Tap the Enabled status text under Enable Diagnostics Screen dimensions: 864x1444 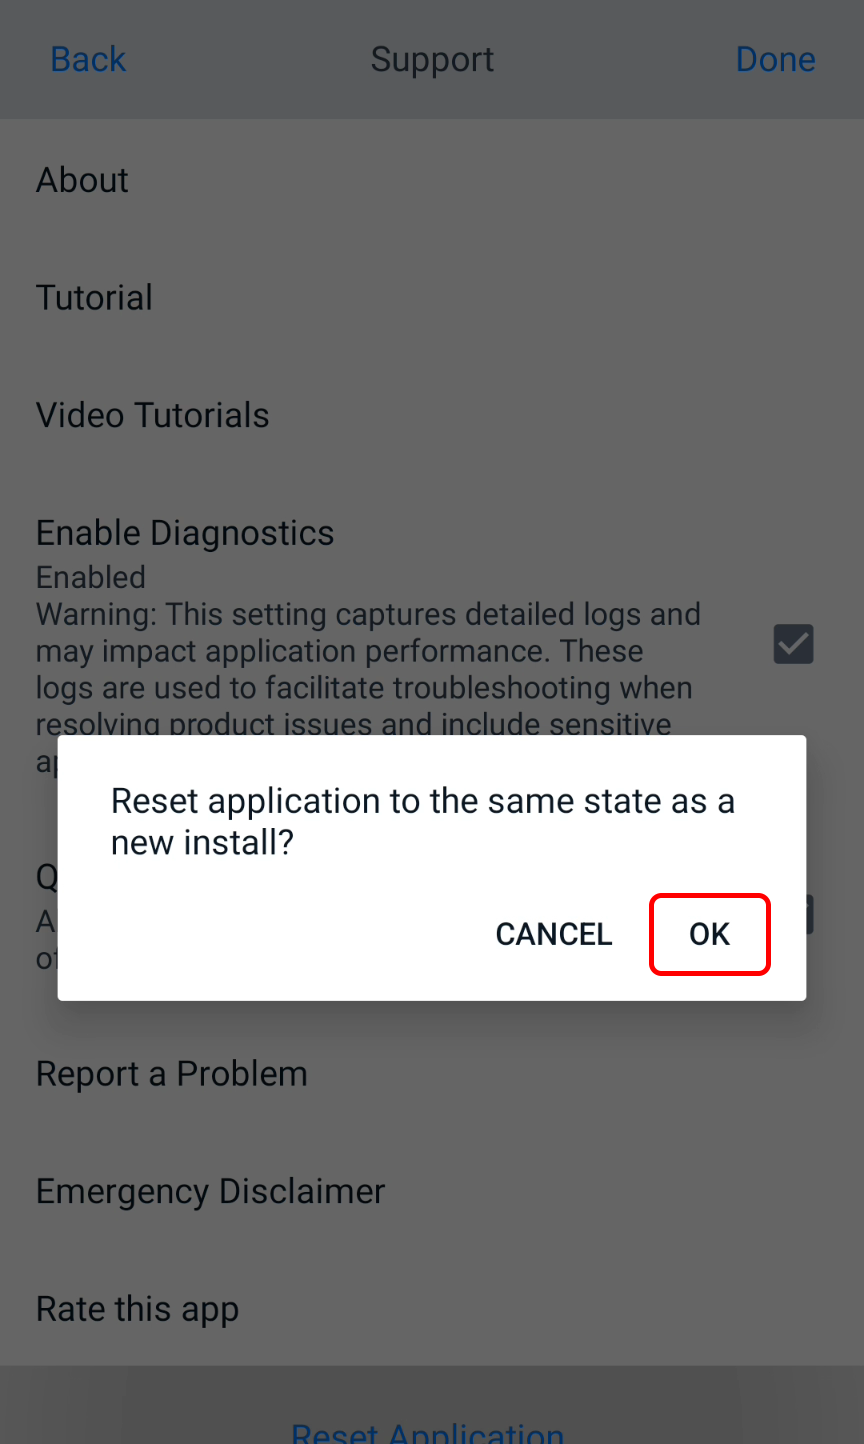tap(91, 577)
